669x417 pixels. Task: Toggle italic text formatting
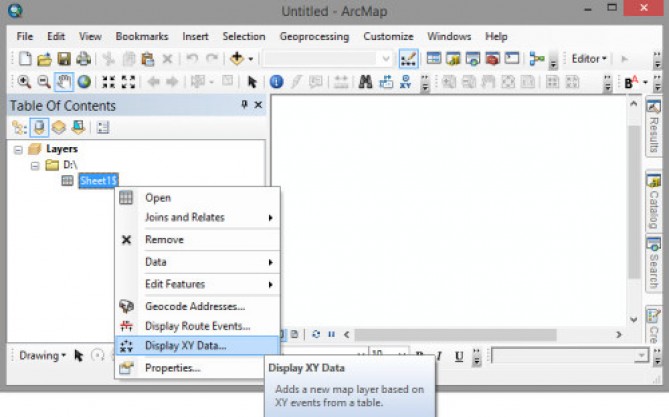(x=439, y=356)
